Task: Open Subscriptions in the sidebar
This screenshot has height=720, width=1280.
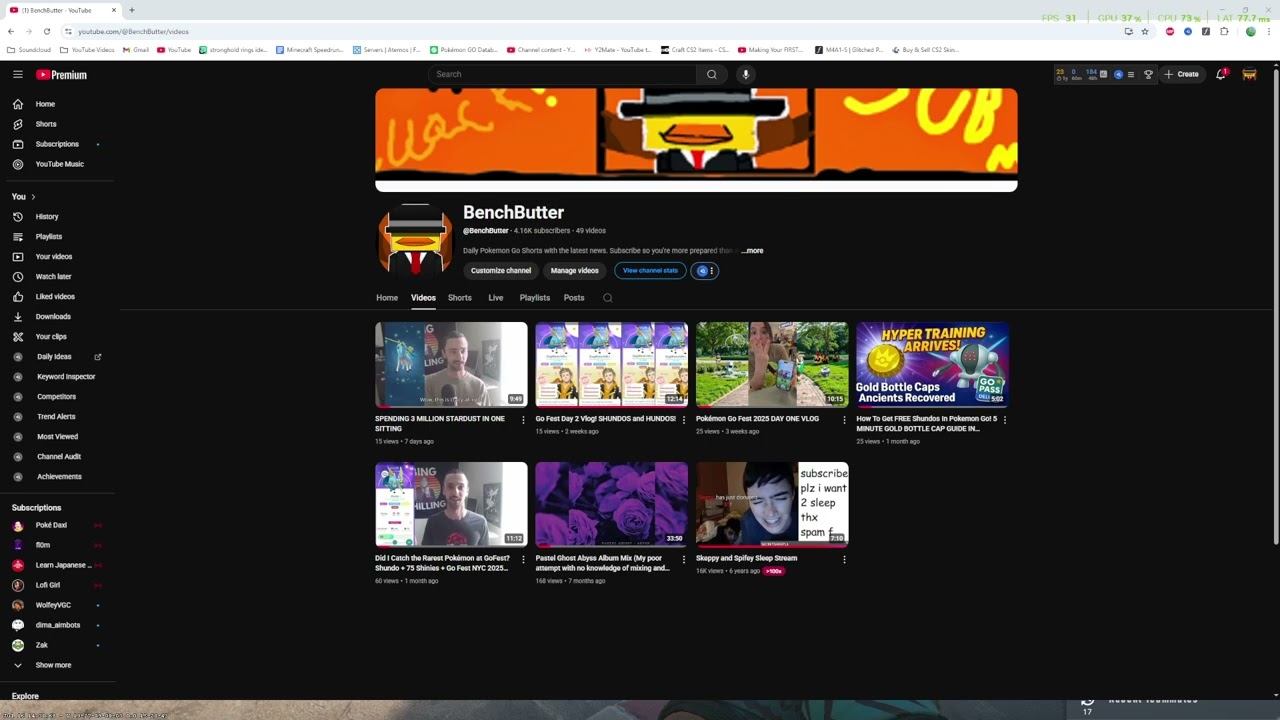Action: click(x=57, y=144)
